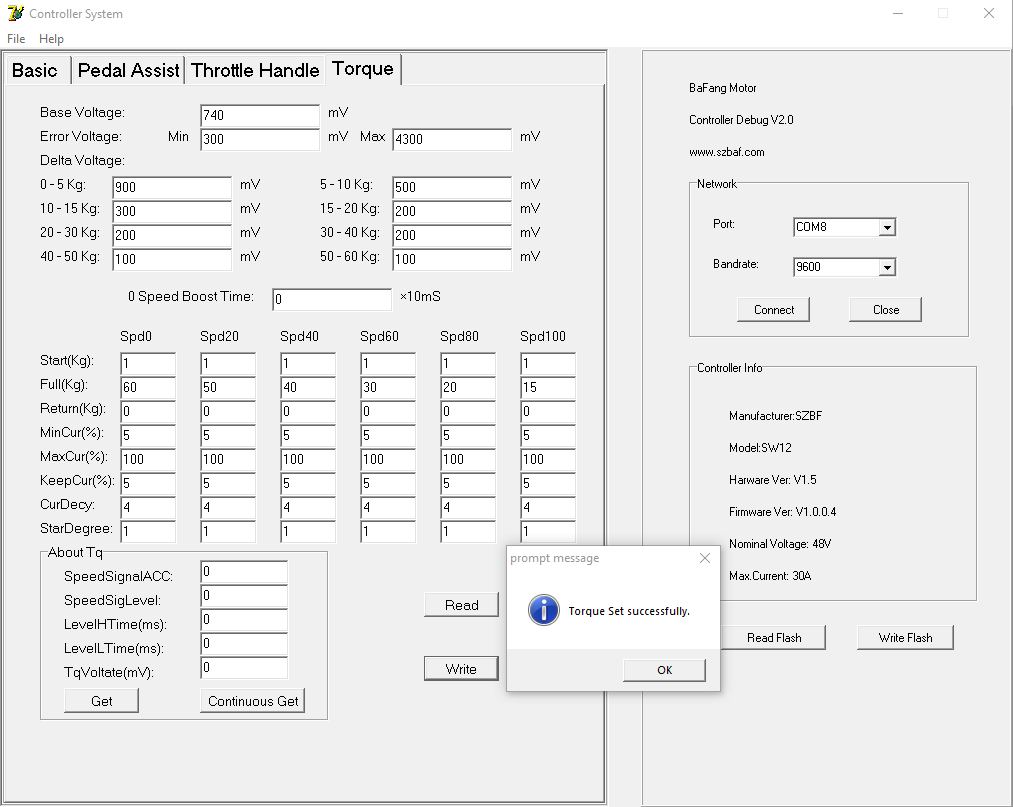Click the Continuous Get button

click(x=253, y=701)
